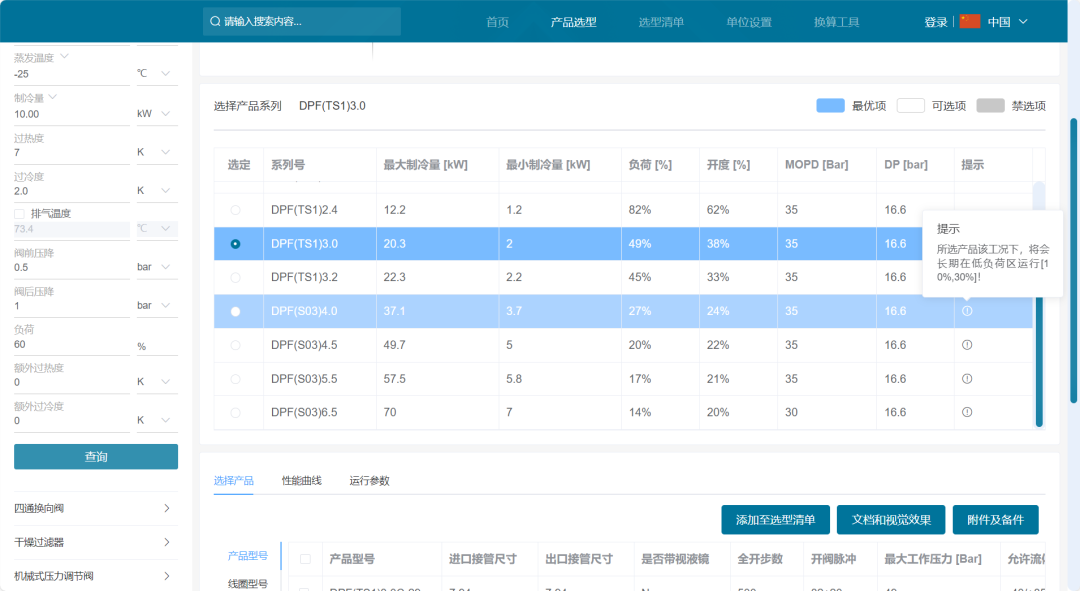Switch to the 选择产品 tab

click(x=233, y=481)
